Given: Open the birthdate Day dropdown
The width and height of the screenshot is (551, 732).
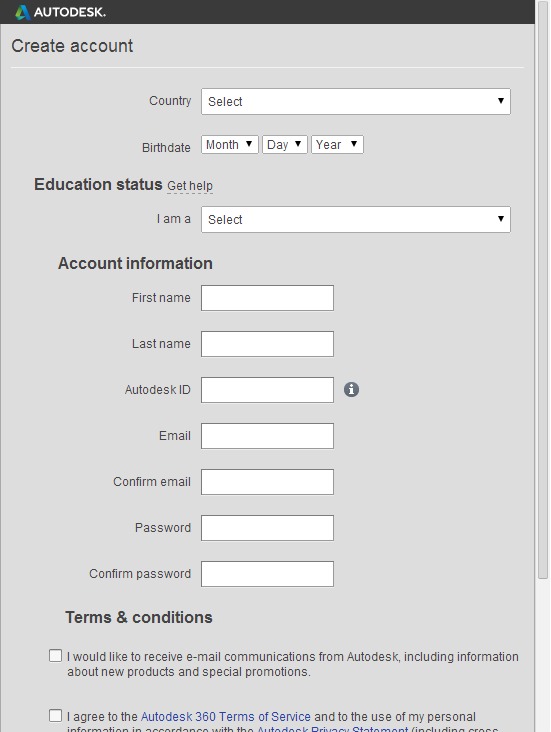Looking at the screenshot, I should (x=284, y=145).
